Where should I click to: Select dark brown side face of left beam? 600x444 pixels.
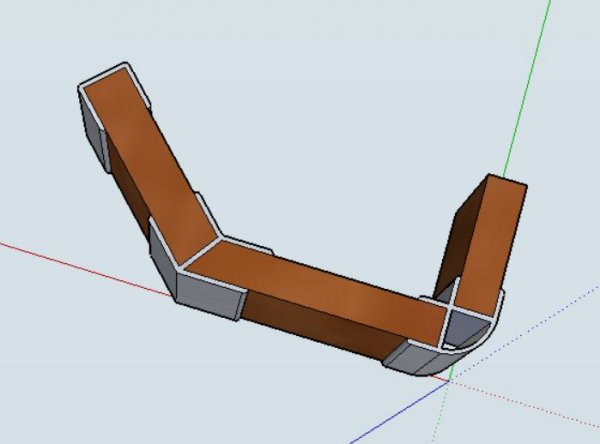click(x=128, y=180)
